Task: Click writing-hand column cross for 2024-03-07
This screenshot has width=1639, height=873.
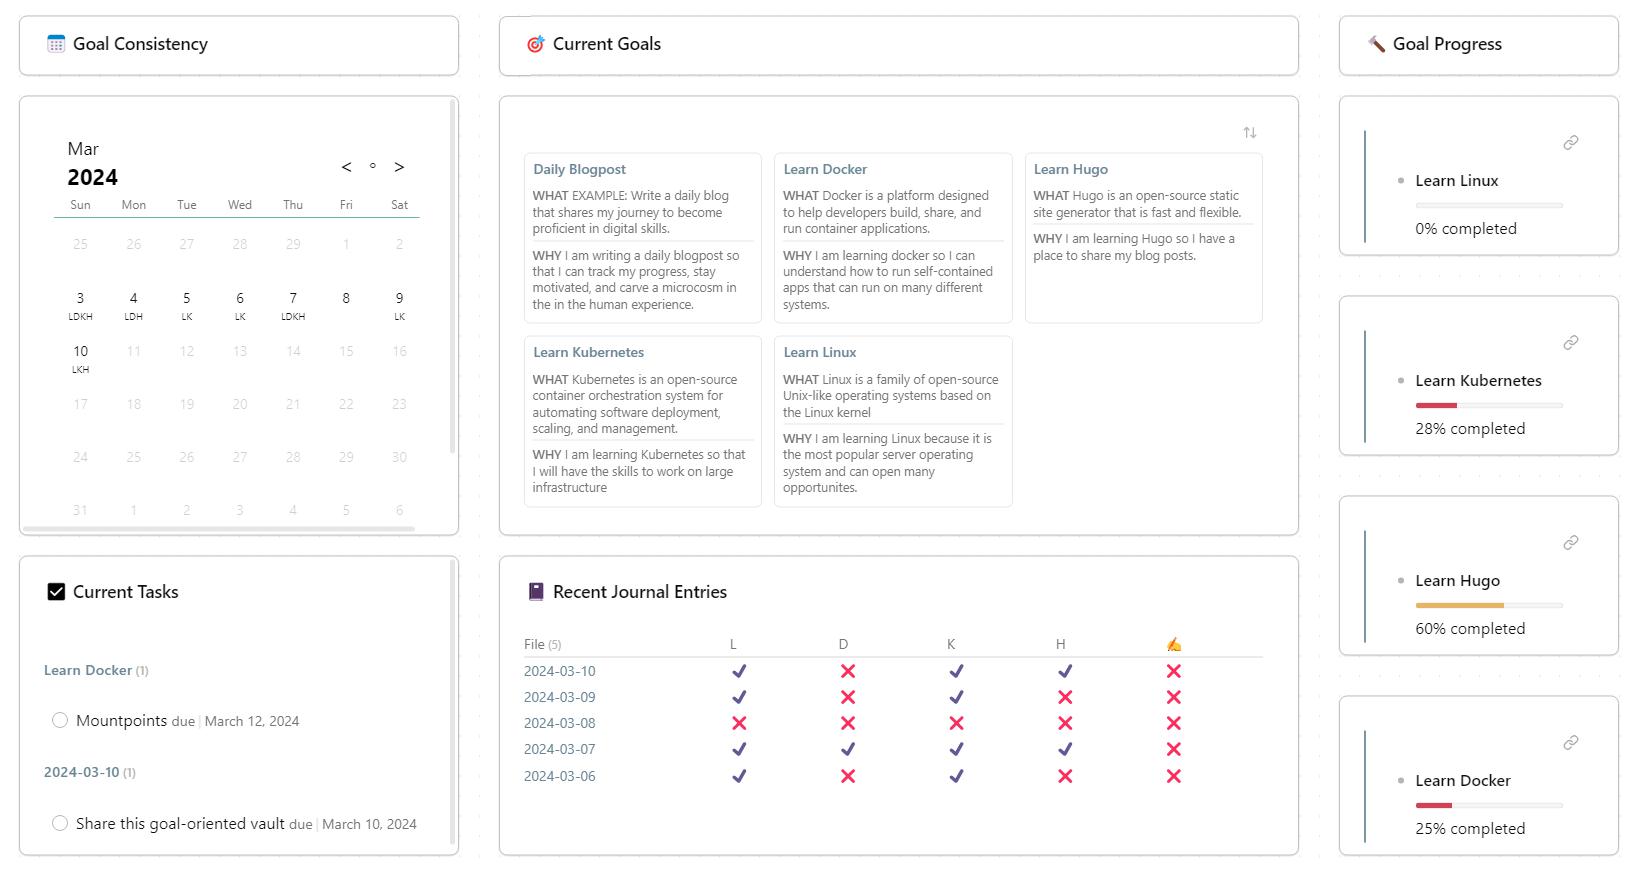Action: tap(1174, 749)
